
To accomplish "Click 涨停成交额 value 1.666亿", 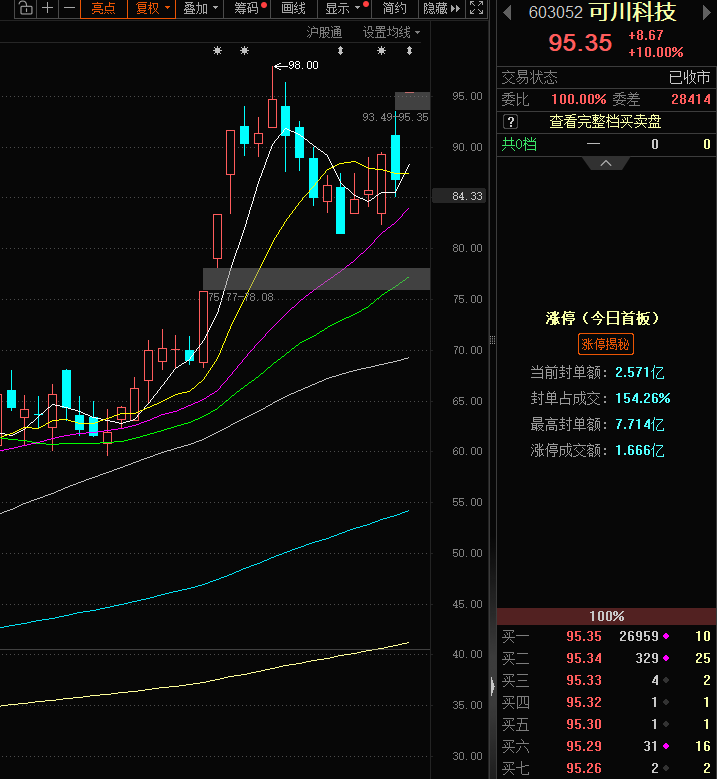I will (x=639, y=451).
